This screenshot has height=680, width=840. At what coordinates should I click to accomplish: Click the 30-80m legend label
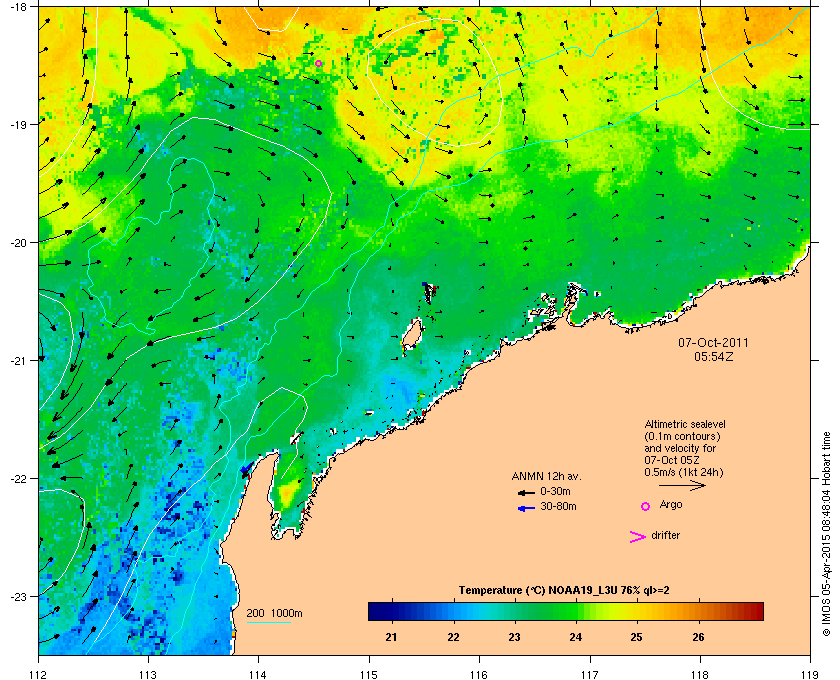558,506
